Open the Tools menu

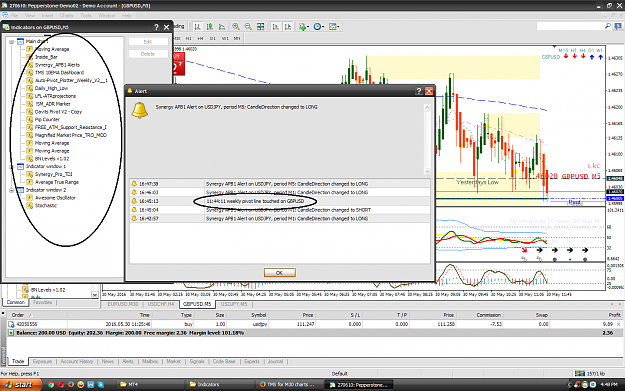pyautogui.click(x=86, y=16)
